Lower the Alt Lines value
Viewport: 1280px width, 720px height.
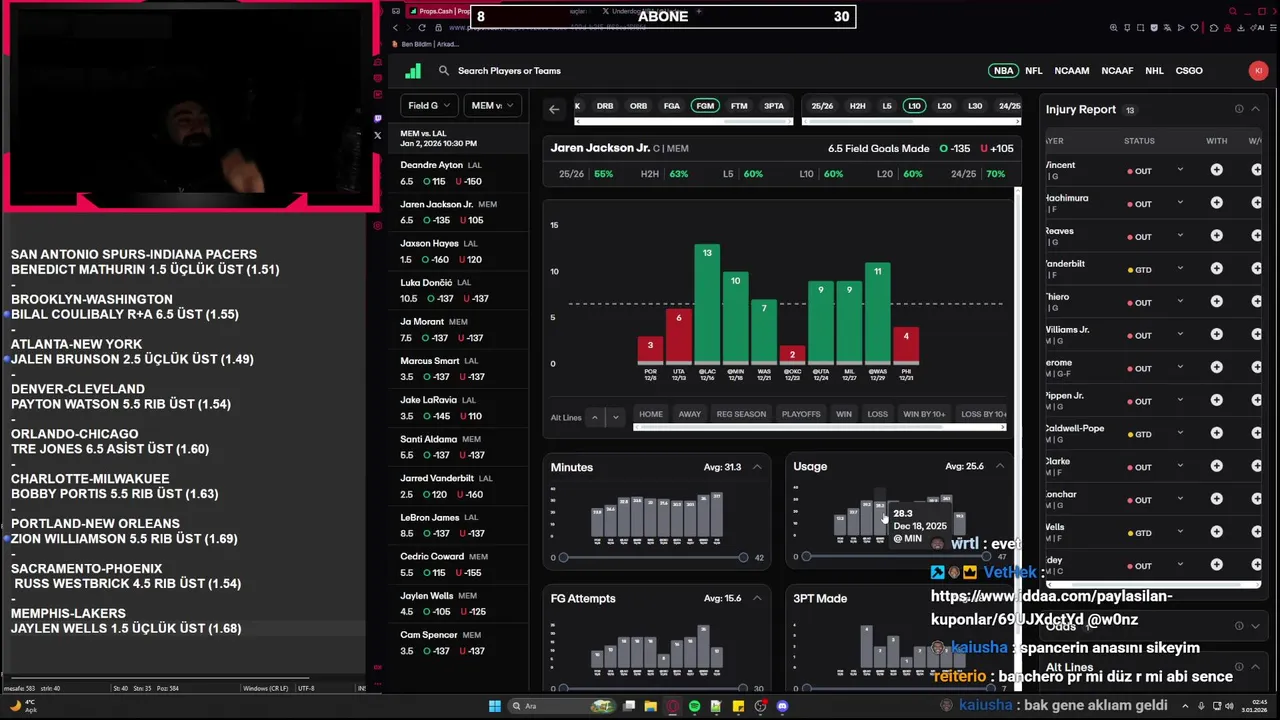point(616,417)
